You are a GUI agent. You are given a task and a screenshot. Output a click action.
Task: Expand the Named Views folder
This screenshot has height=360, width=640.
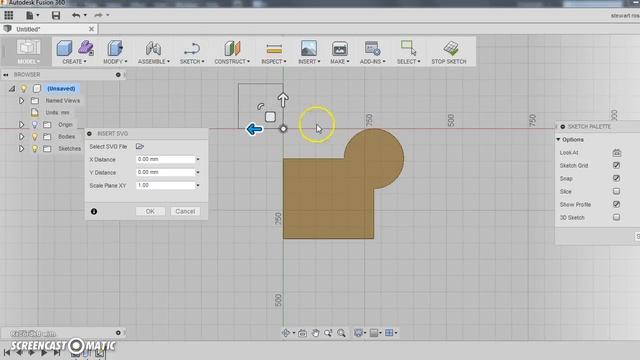click(21, 100)
